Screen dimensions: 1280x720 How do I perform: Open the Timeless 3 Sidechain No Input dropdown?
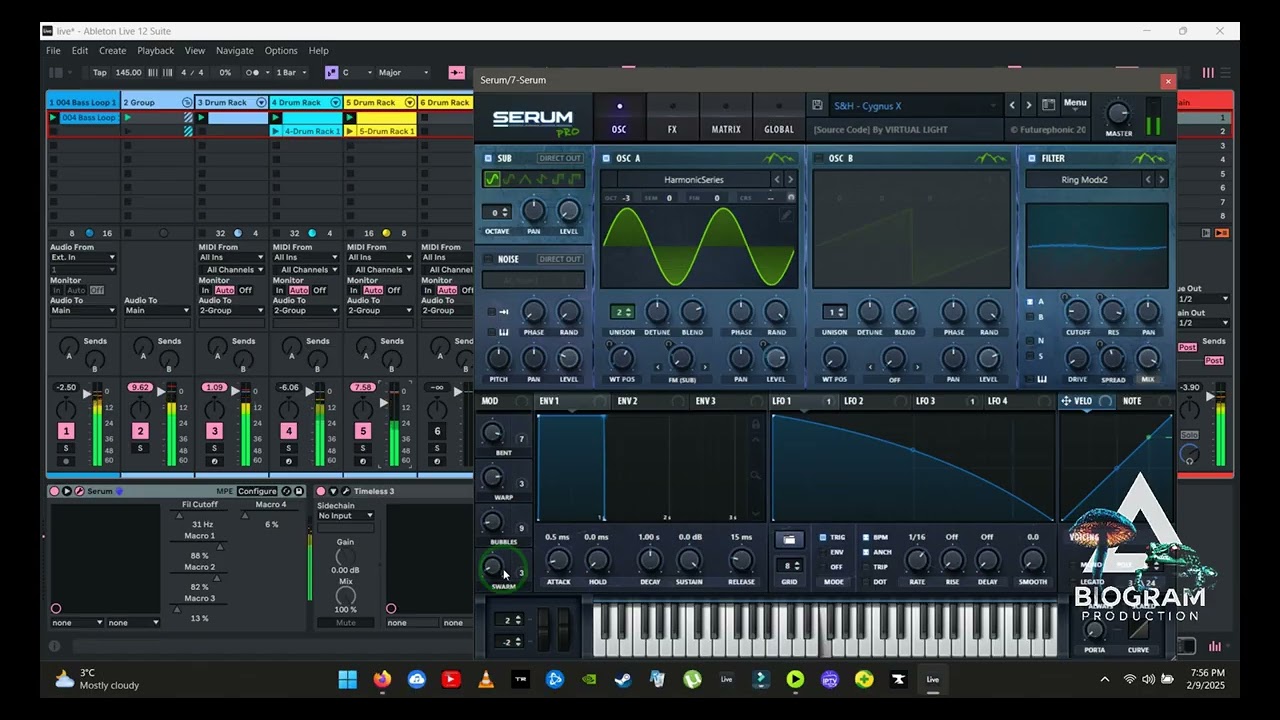coord(346,516)
